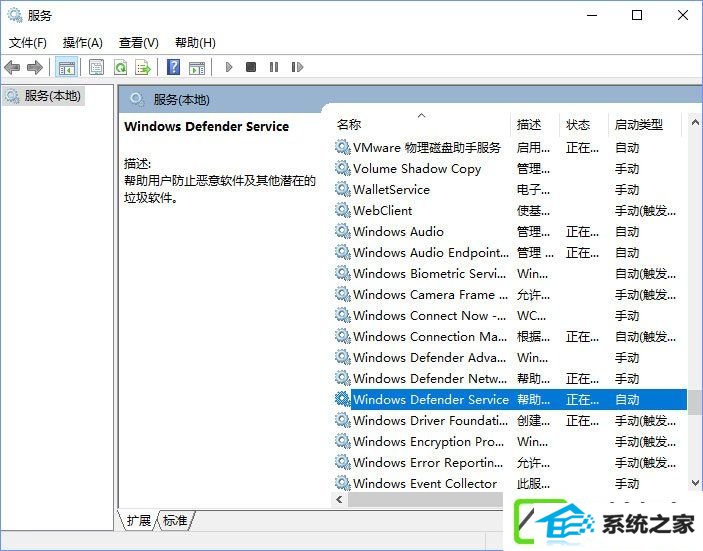This screenshot has height=551, width=703.
Task: Click gear icon of VMware 物理磁盘助手服务
Action: coord(343,148)
